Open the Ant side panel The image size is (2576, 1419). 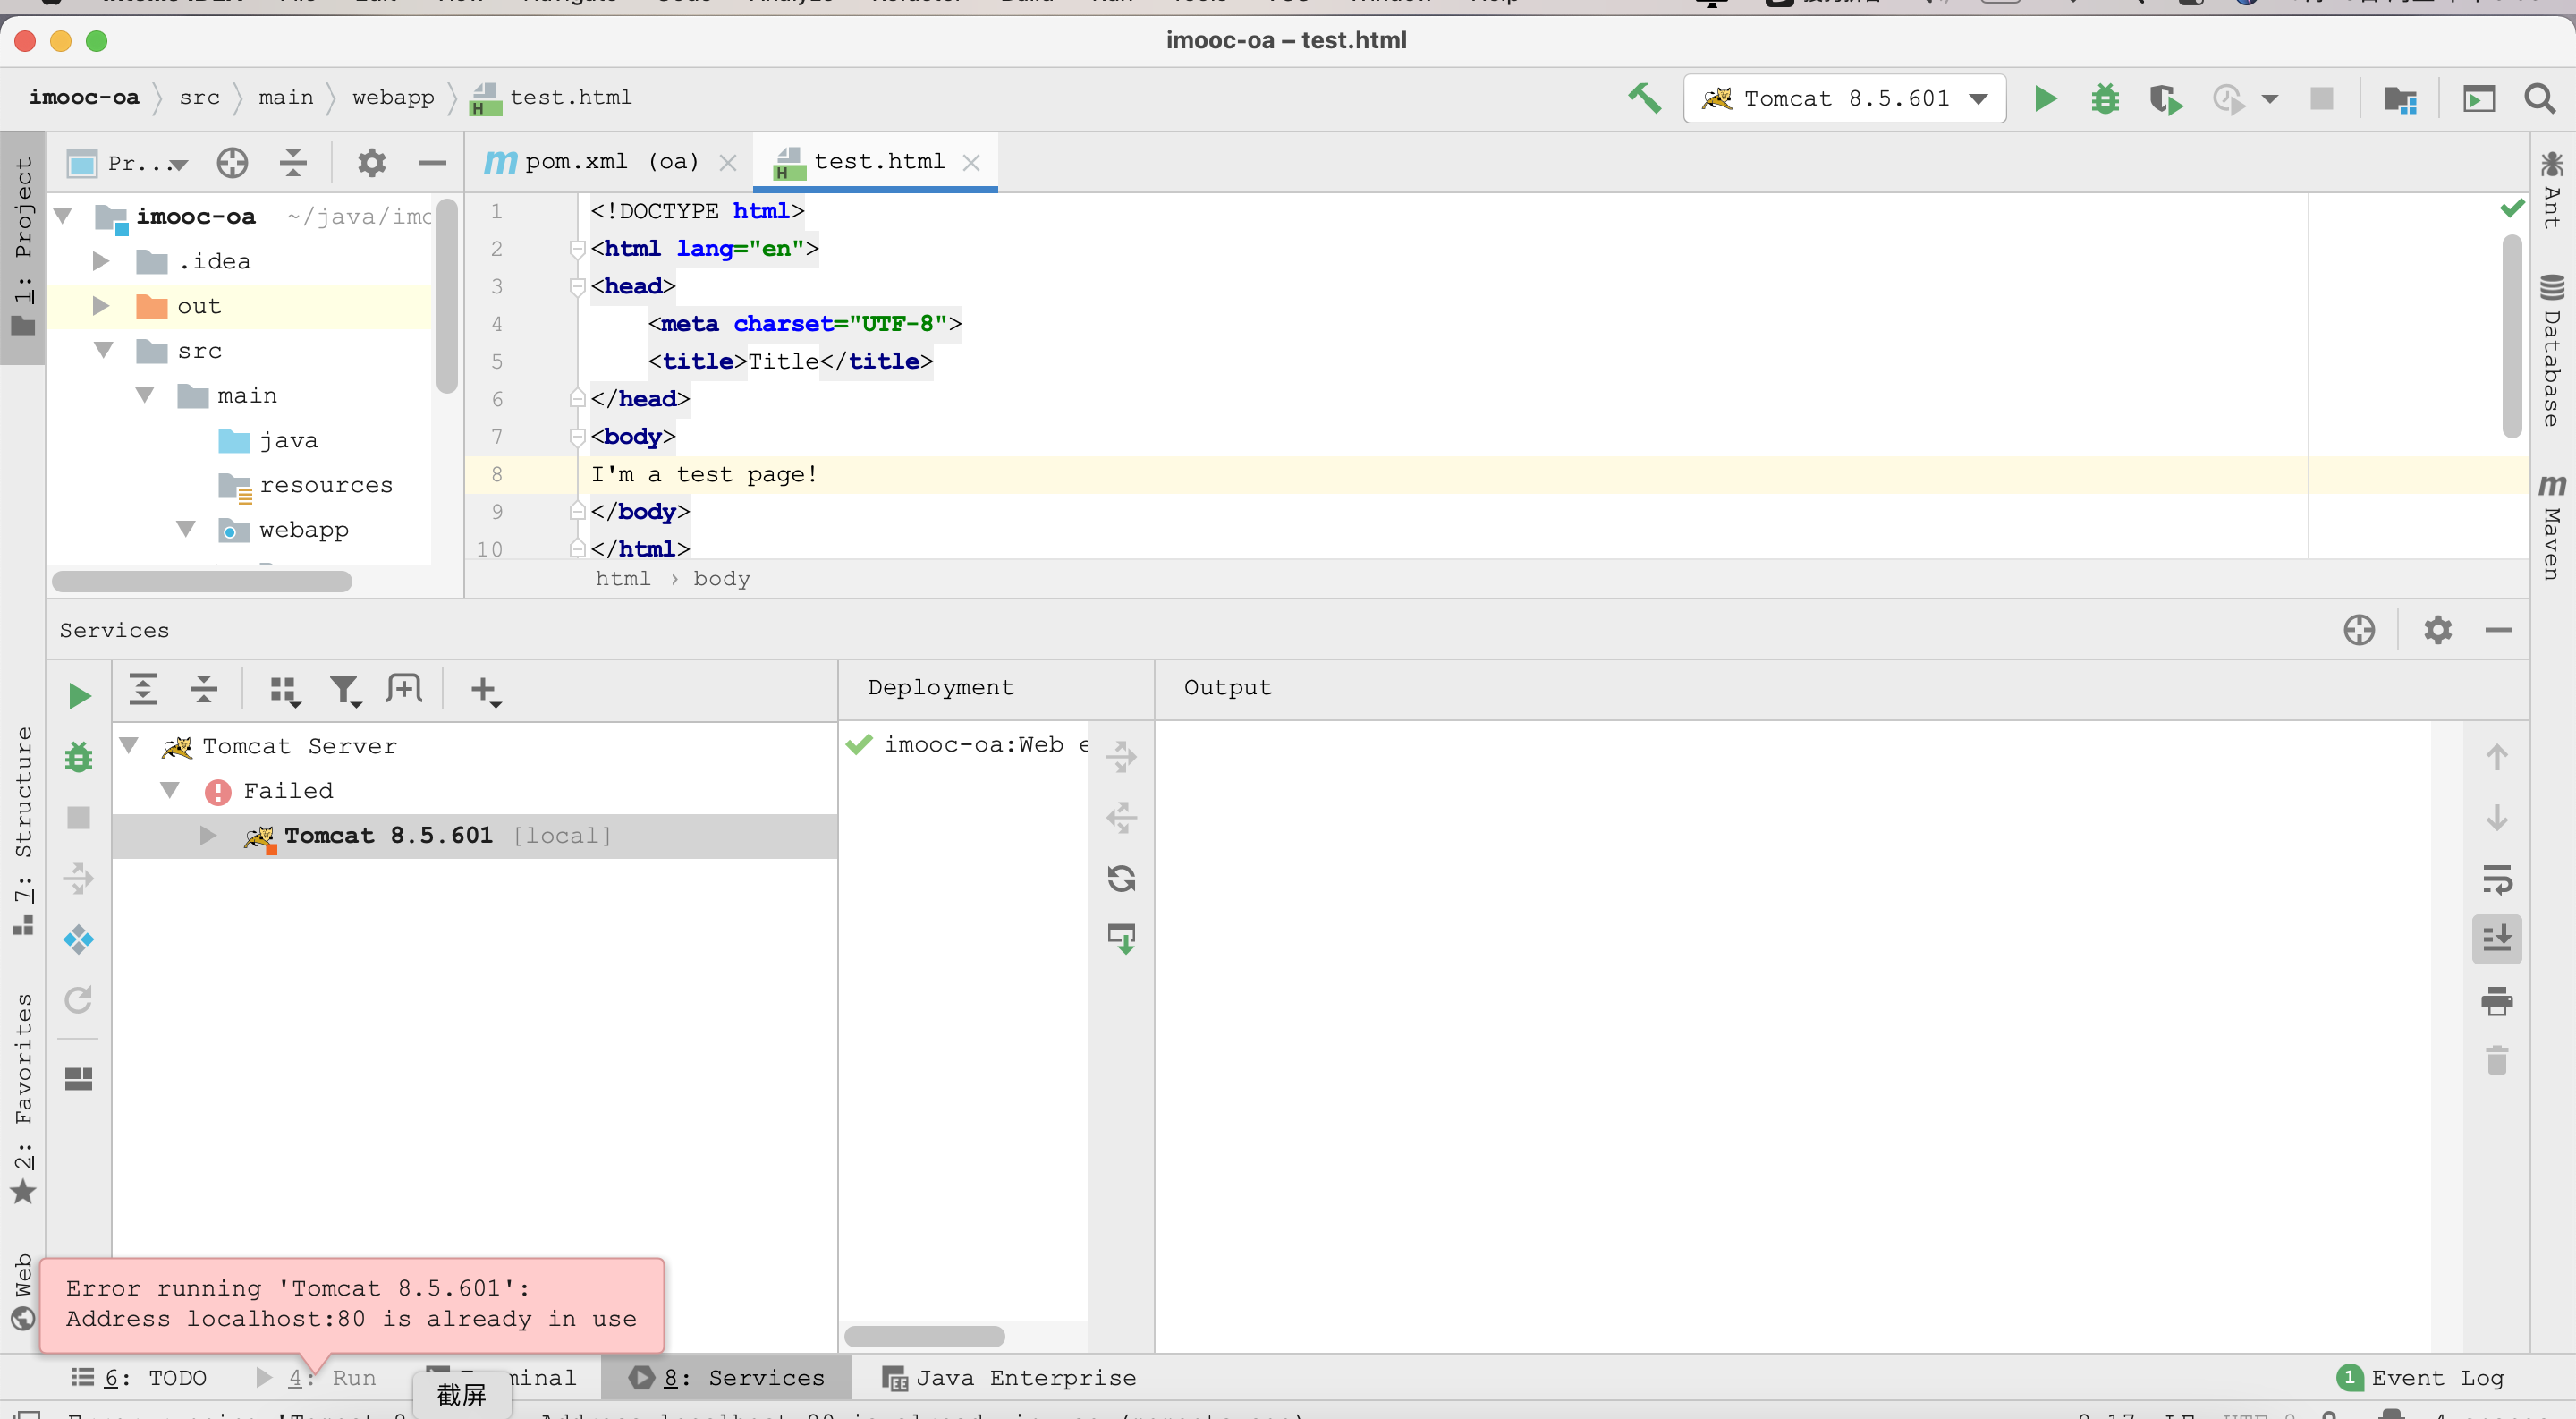pos(2552,190)
